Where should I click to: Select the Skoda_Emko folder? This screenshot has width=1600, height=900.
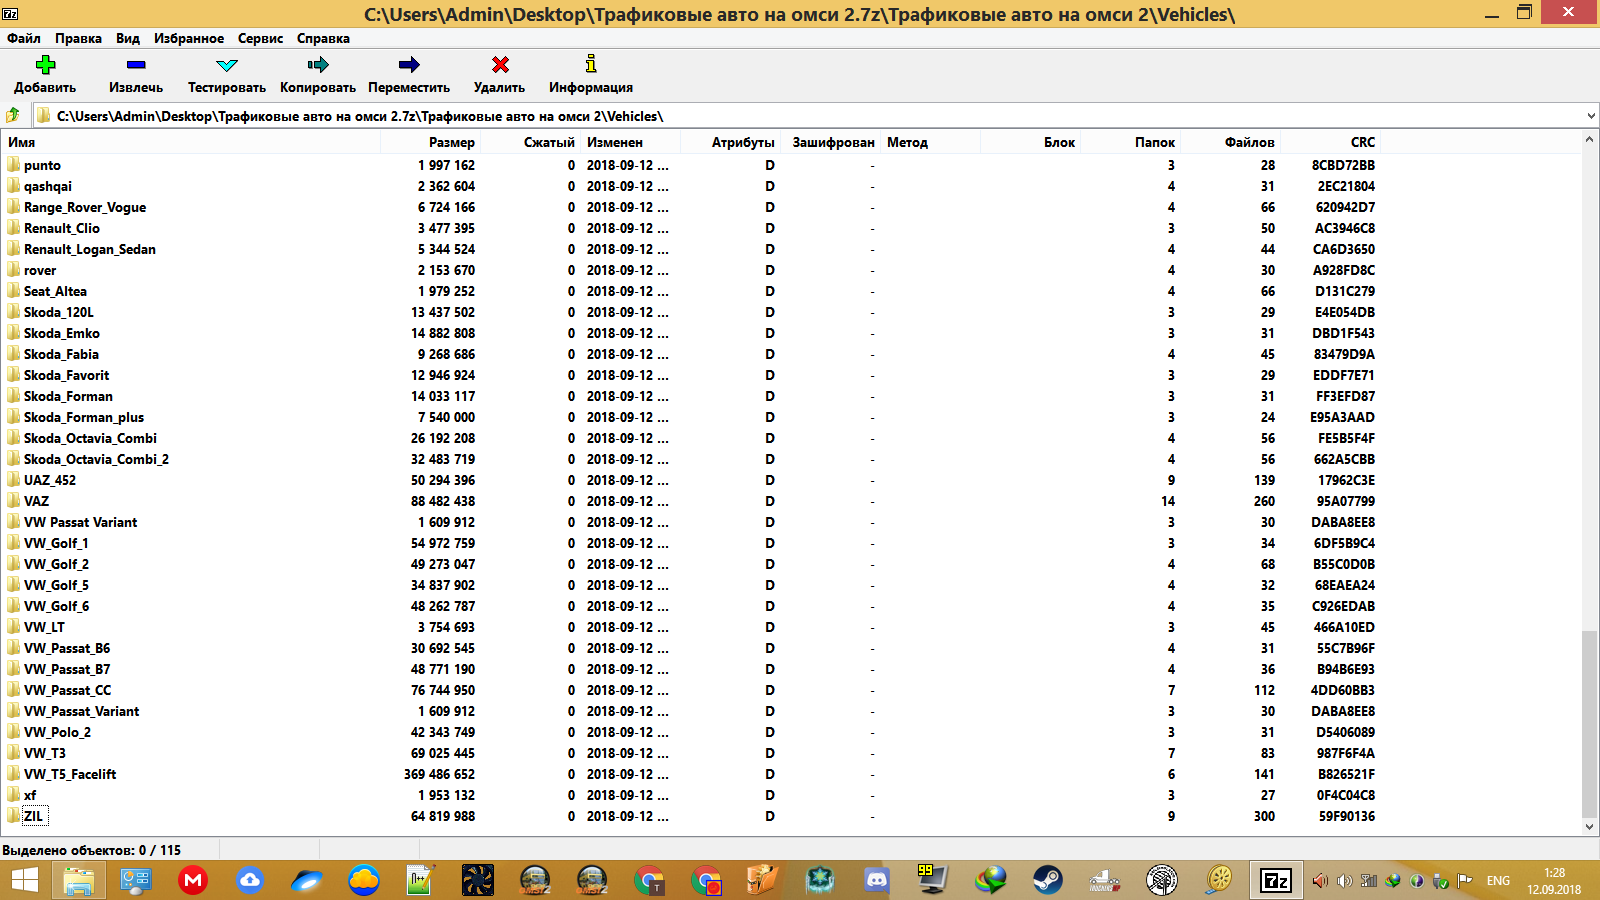coord(62,333)
